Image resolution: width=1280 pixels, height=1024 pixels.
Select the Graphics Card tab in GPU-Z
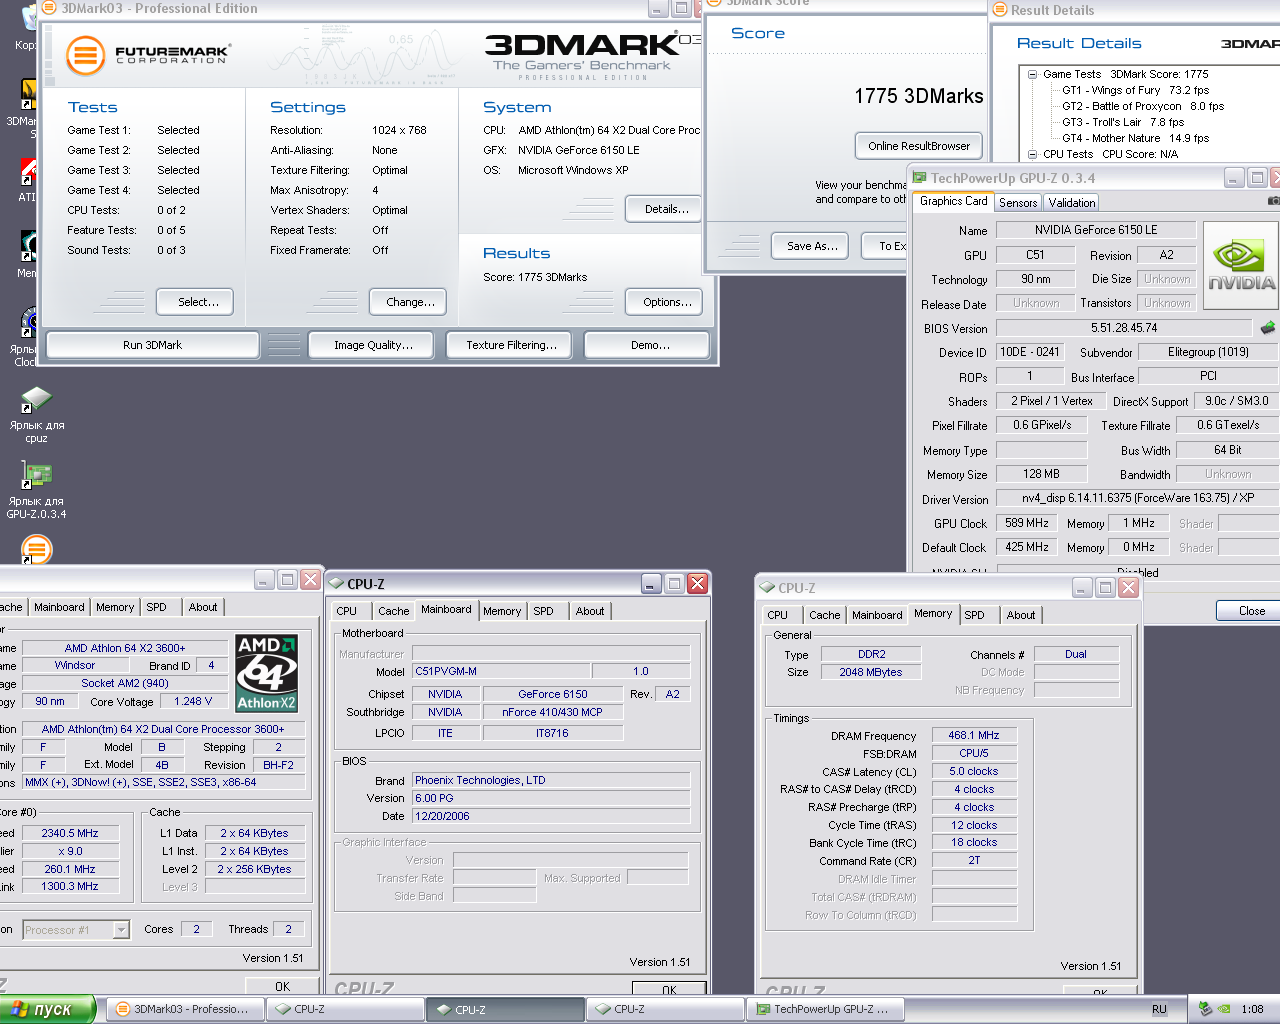click(953, 201)
